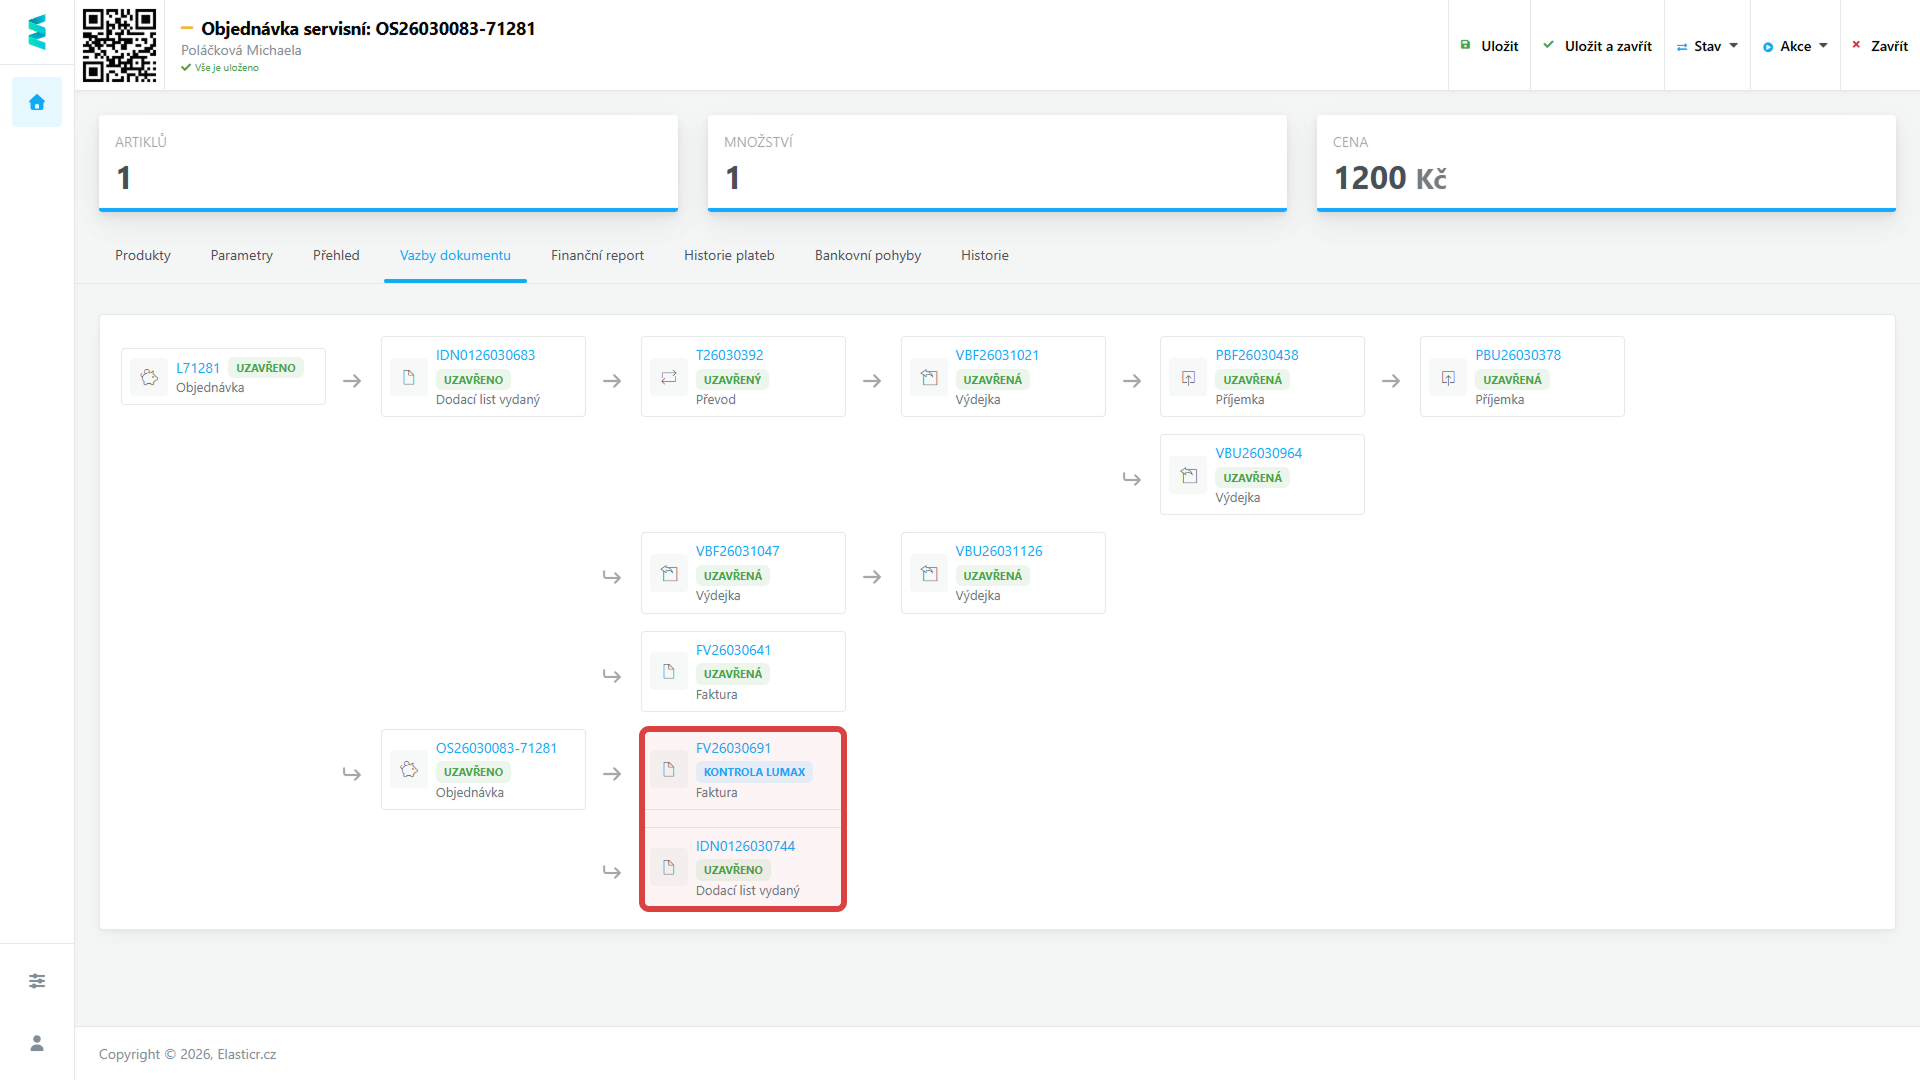The width and height of the screenshot is (1920, 1080).
Task: Click UZAVŘENÁ badge under FV26030641
Action: click(732, 674)
